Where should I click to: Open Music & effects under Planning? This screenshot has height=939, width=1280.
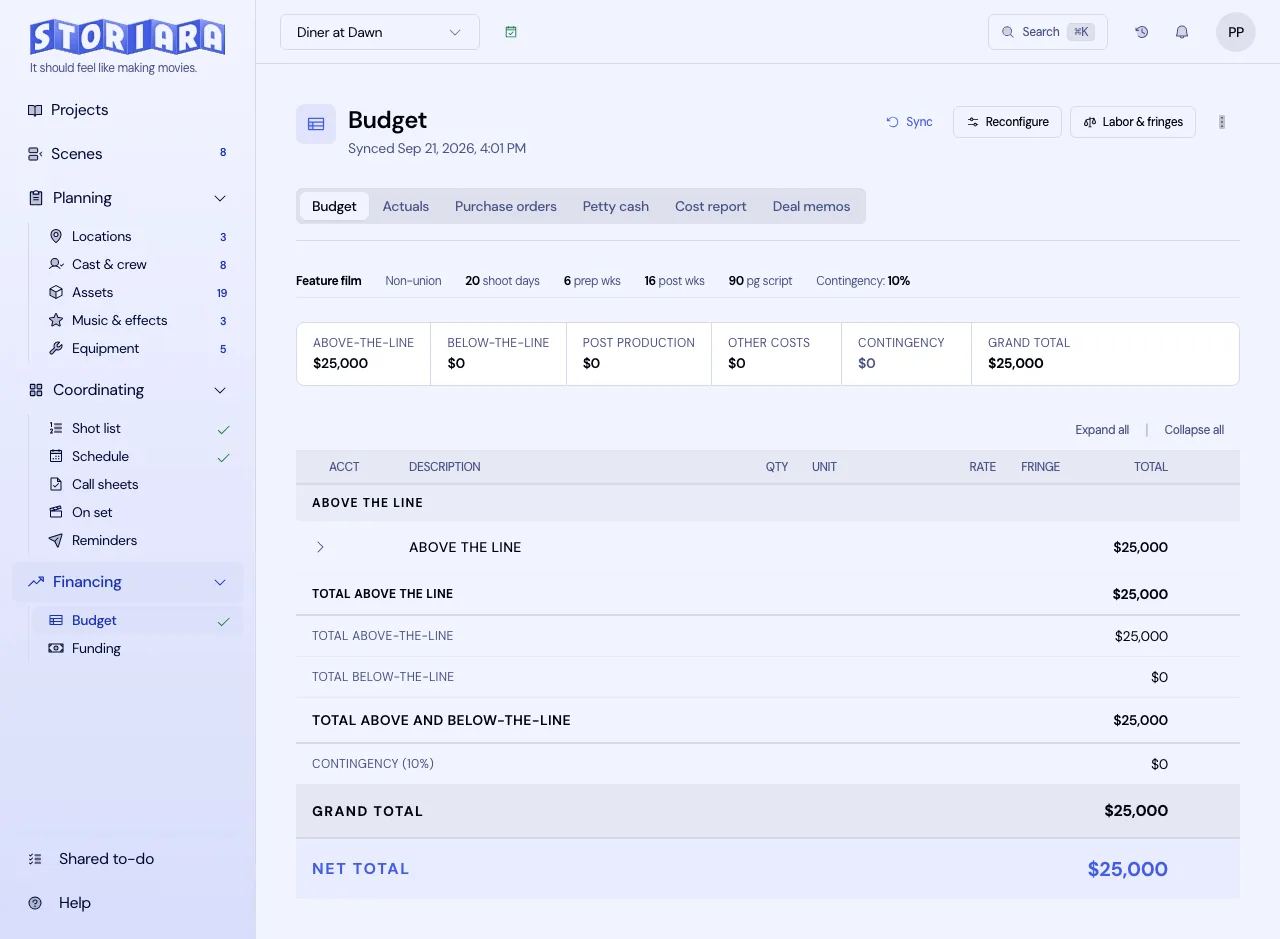point(138,320)
